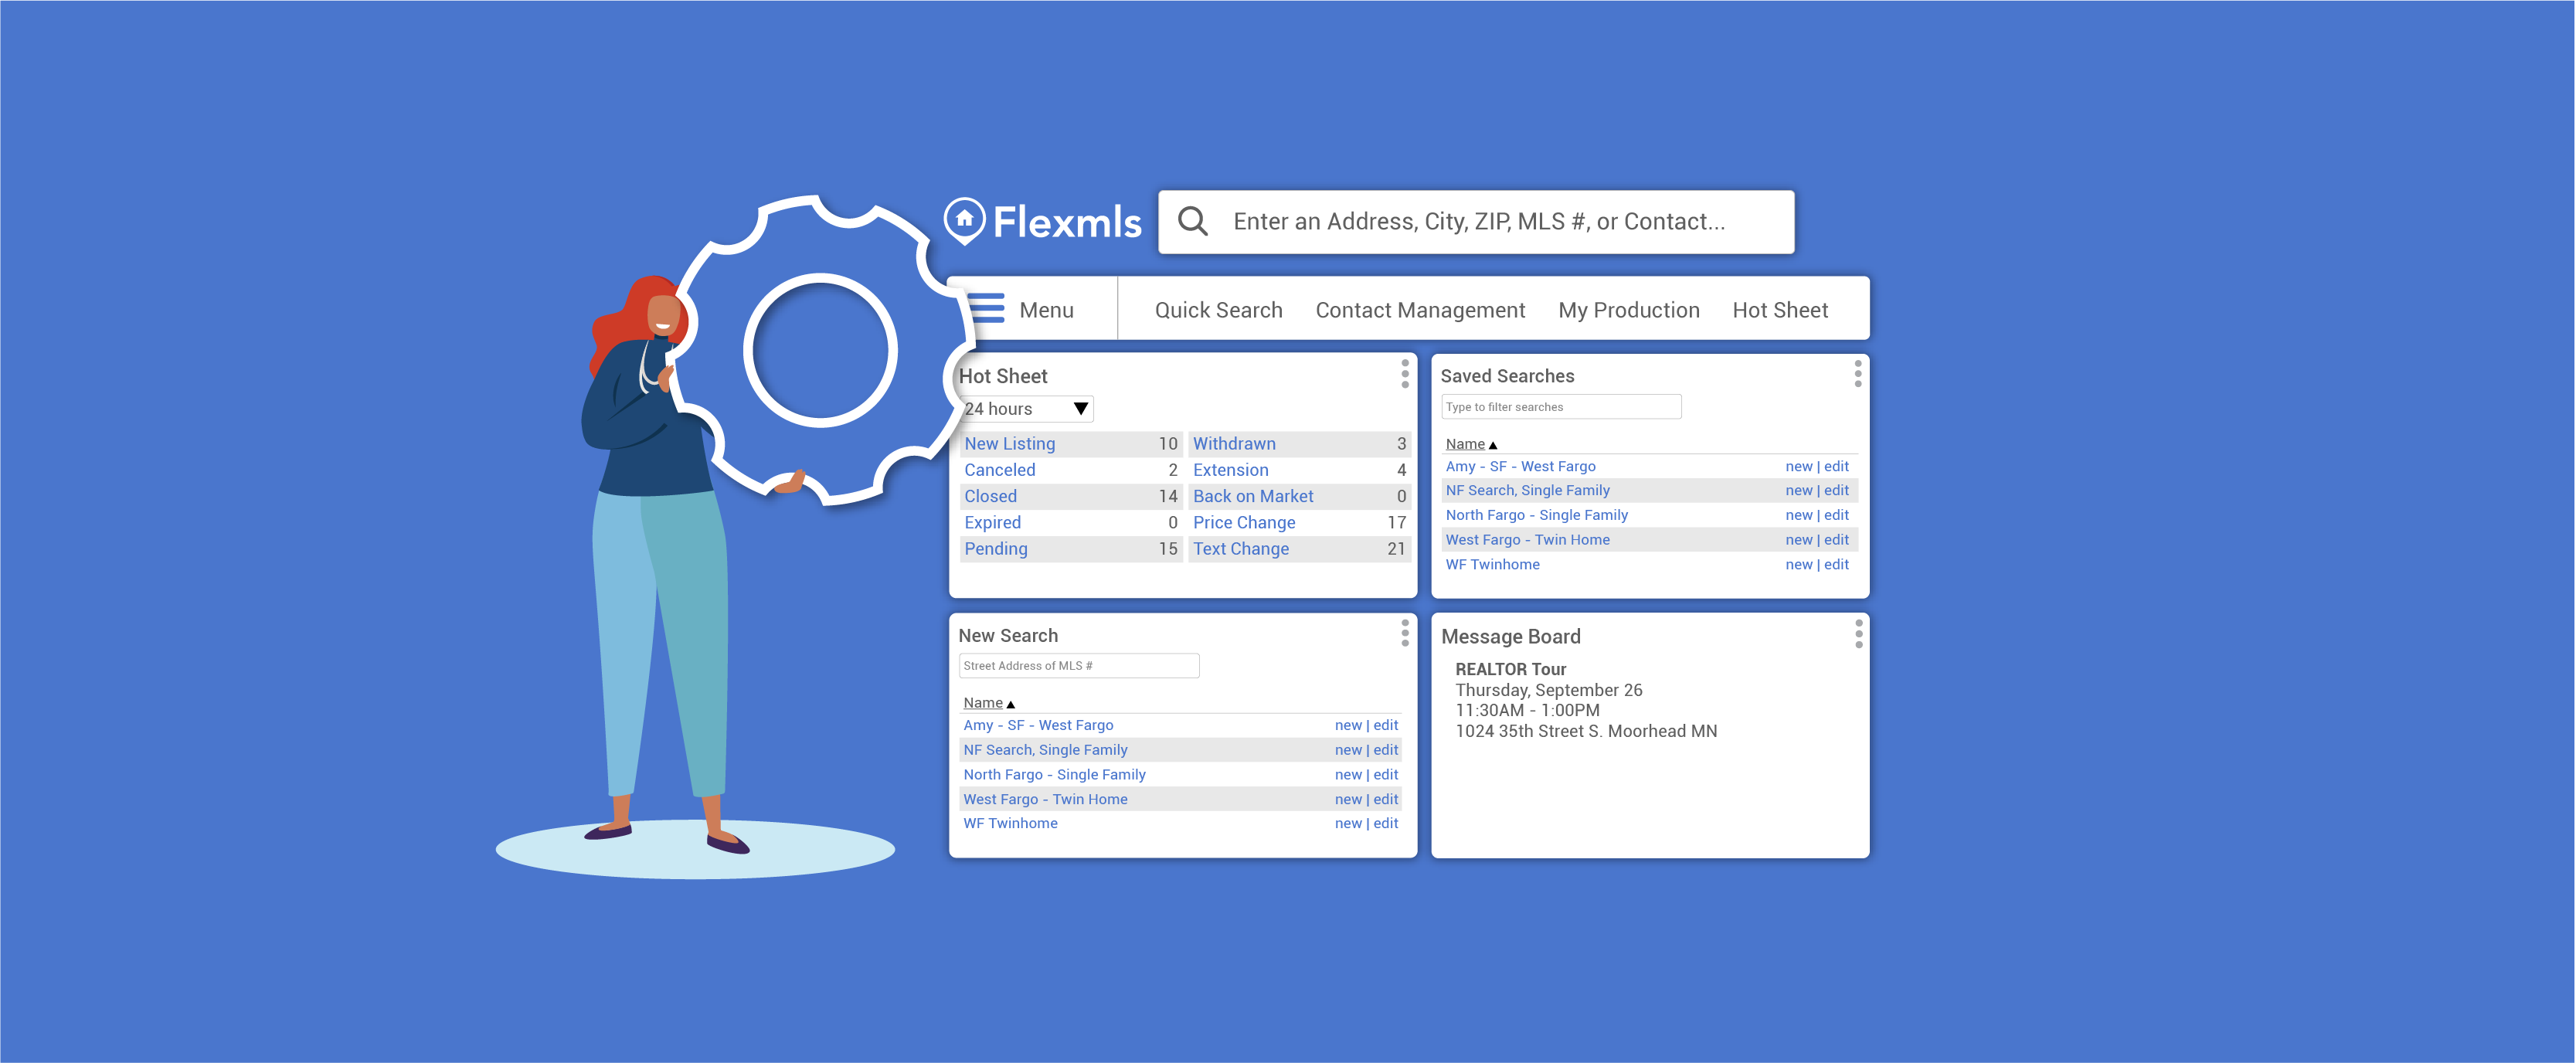The width and height of the screenshot is (2576, 1063).
Task: Click the Price Change count in Hot Sheet
Action: point(1393,522)
